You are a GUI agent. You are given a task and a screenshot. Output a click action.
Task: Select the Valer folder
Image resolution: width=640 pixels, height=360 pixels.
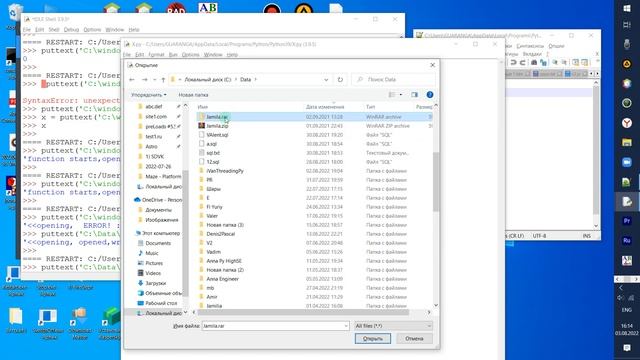(212, 216)
